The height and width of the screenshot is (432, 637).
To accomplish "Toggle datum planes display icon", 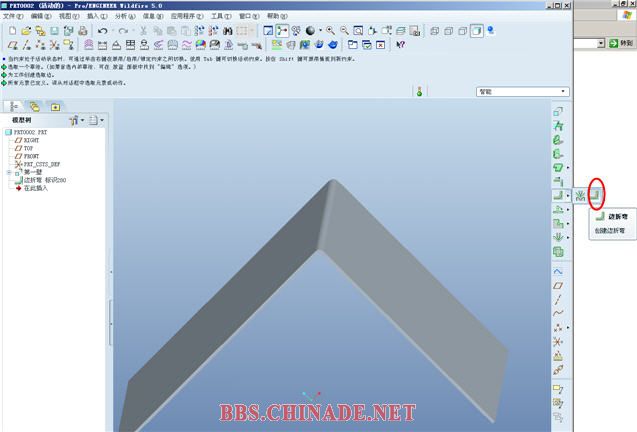I will pyautogui.click(x=13, y=45).
